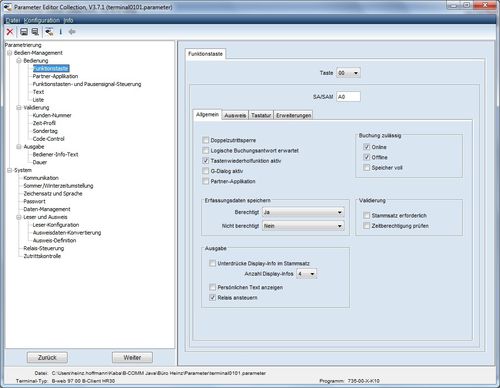Select the Text tree item
Screen dimensions: 500x388
(38, 92)
